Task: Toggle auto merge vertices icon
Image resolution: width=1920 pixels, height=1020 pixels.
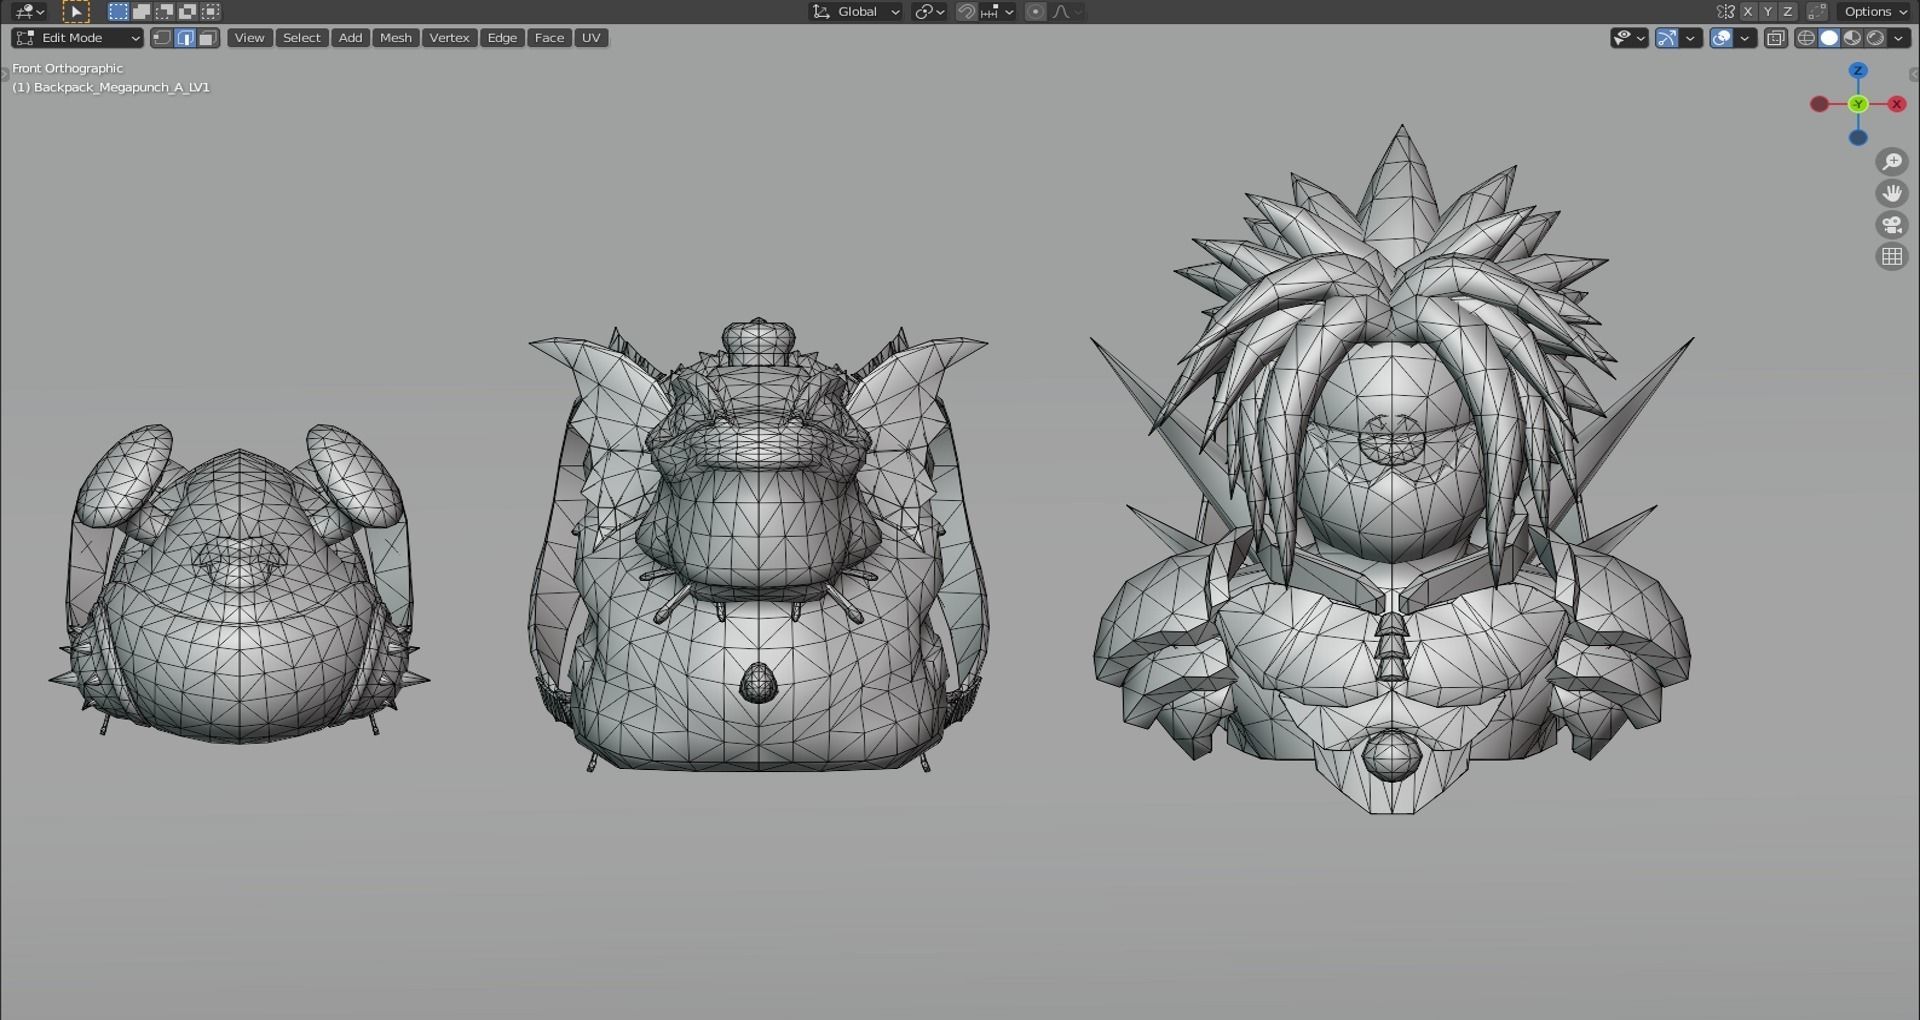Action: [1817, 12]
